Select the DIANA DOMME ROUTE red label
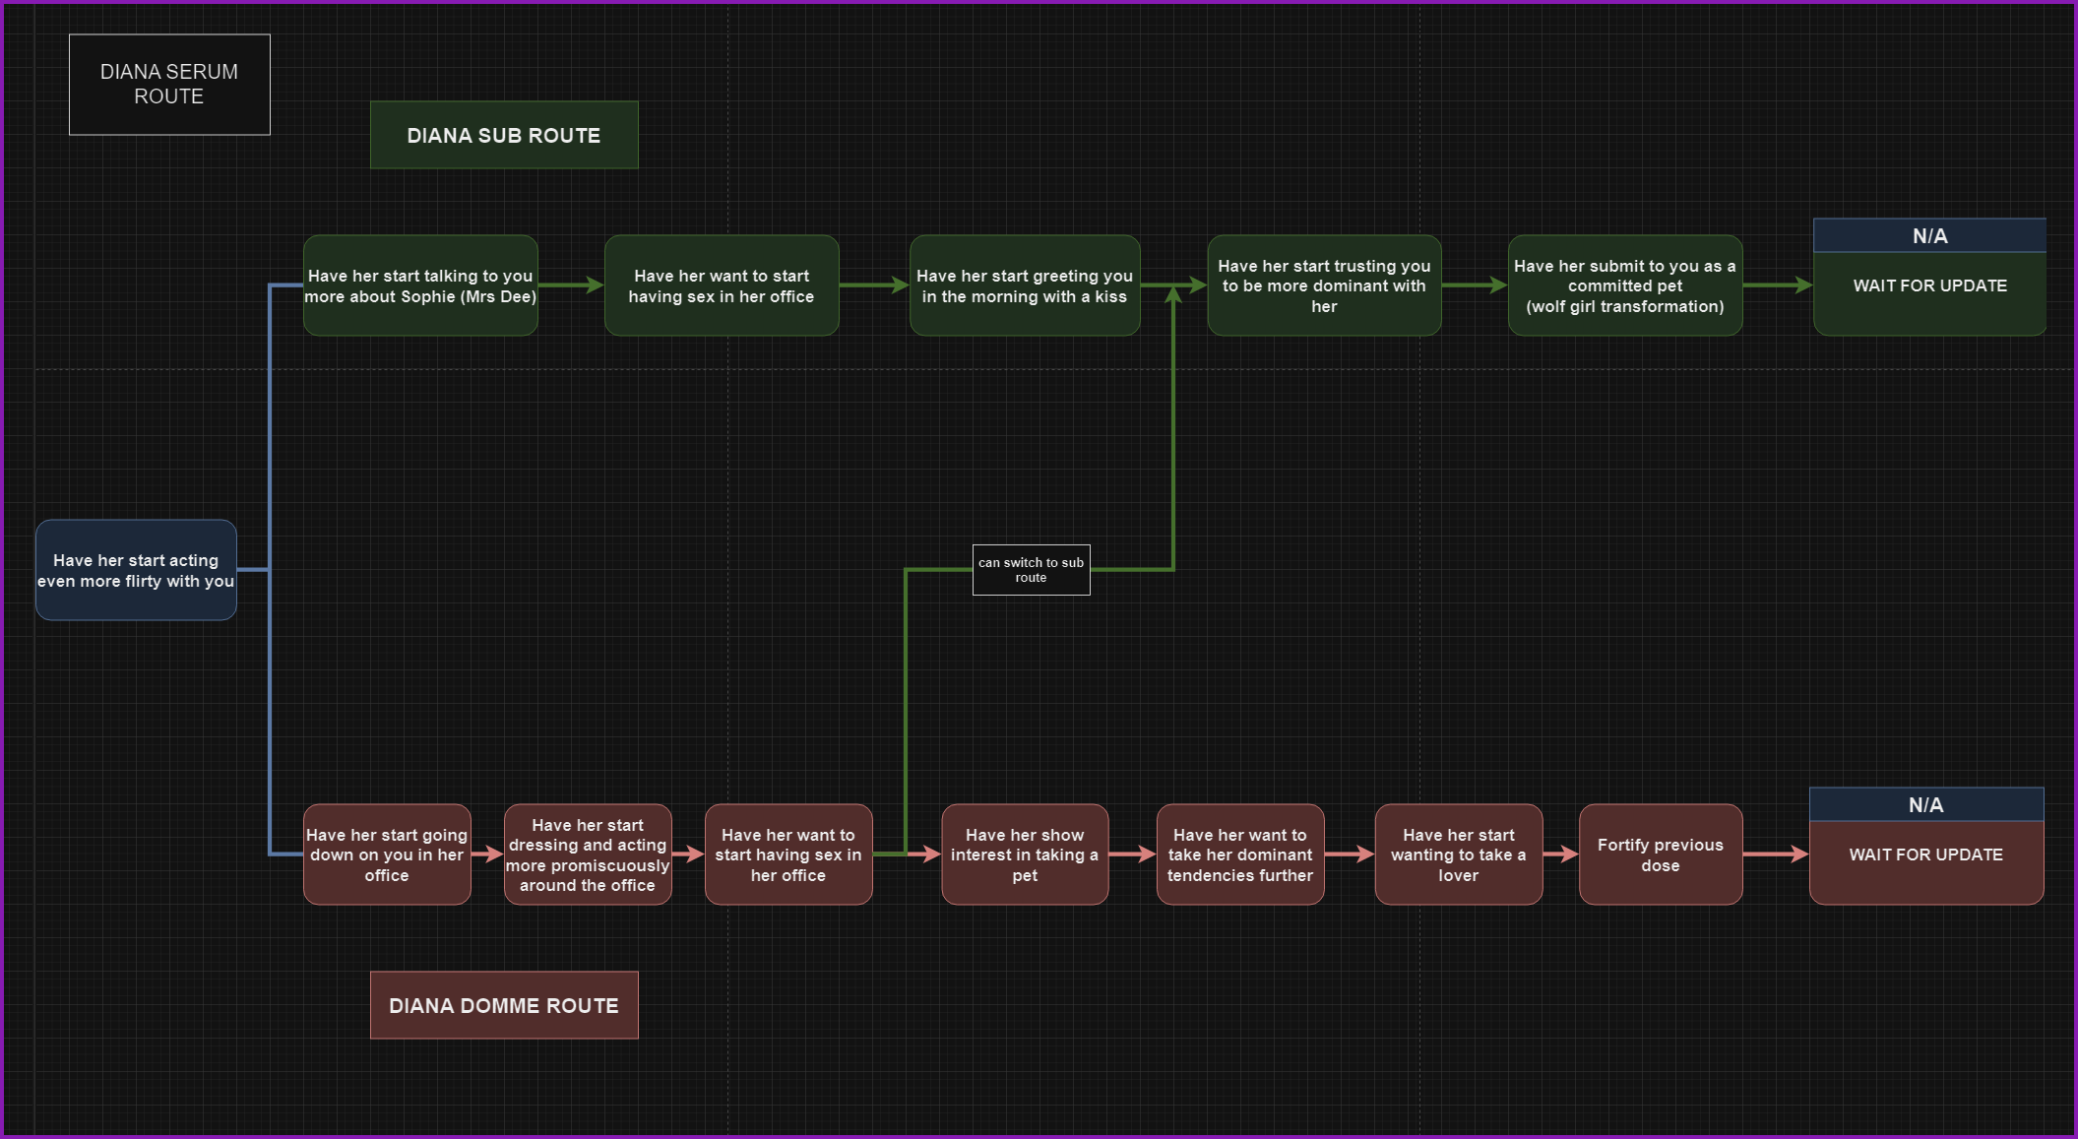Screen dimensions: 2078x1139 503,1005
